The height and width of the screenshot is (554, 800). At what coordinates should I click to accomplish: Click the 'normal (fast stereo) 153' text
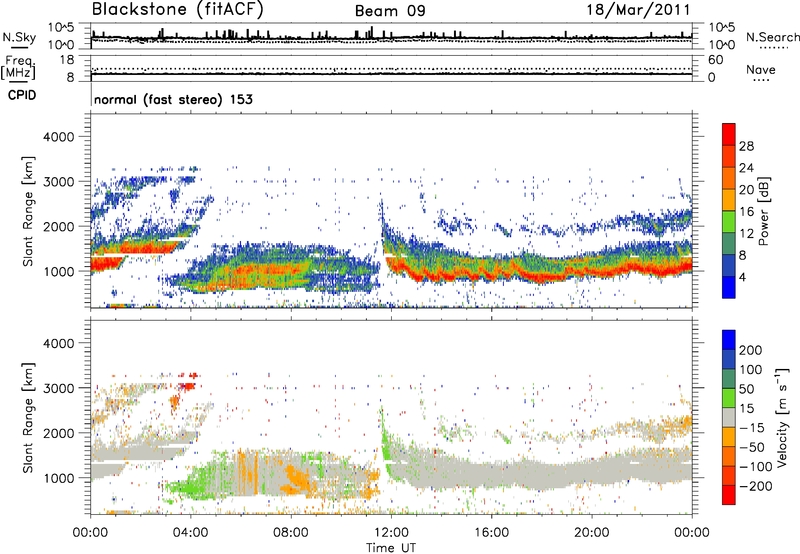(x=173, y=99)
